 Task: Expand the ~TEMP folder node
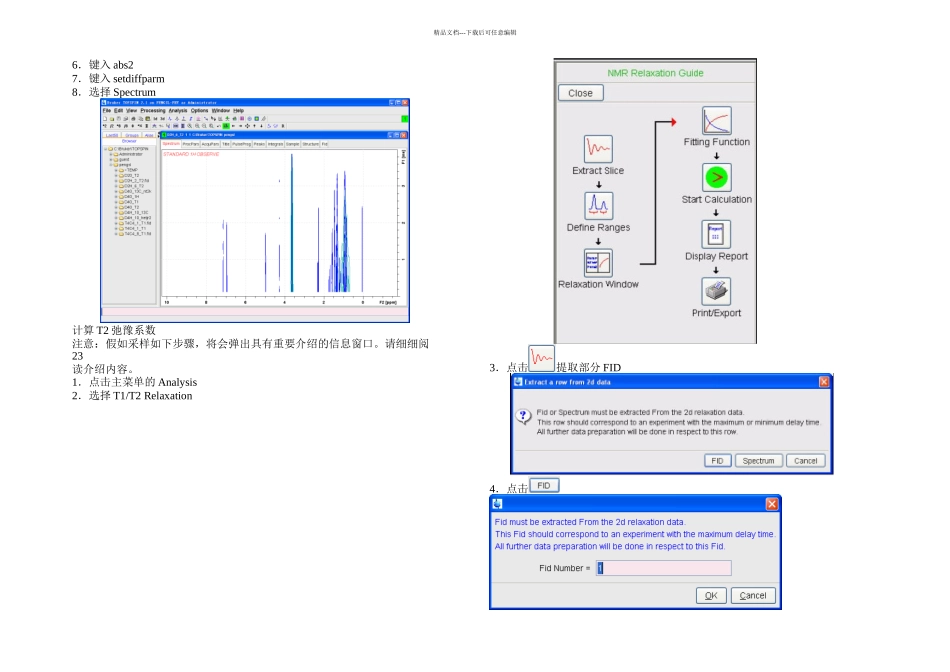click(x=116, y=170)
